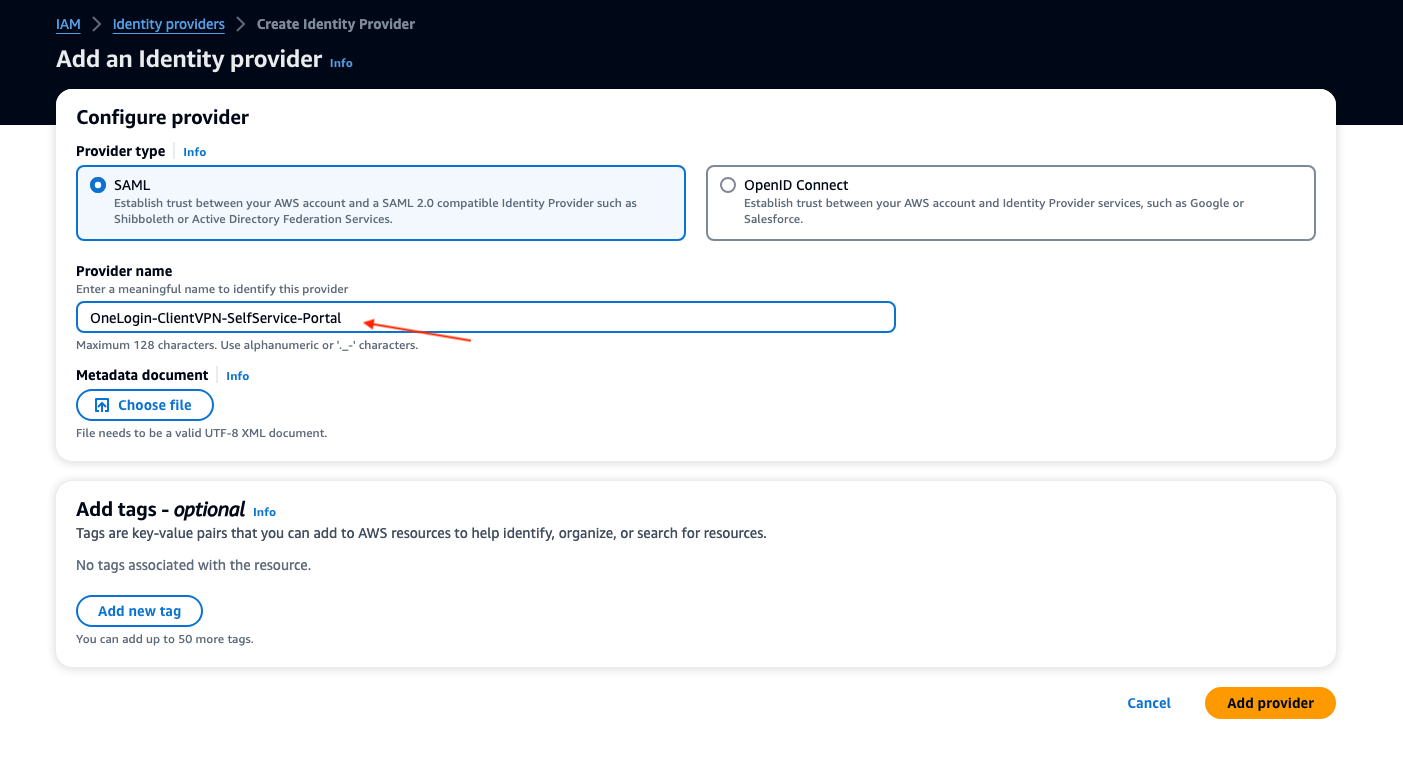This screenshot has width=1403, height=768.
Task: Click the chevron before Create Identity Provider
Action: click(x=241, y=24)
